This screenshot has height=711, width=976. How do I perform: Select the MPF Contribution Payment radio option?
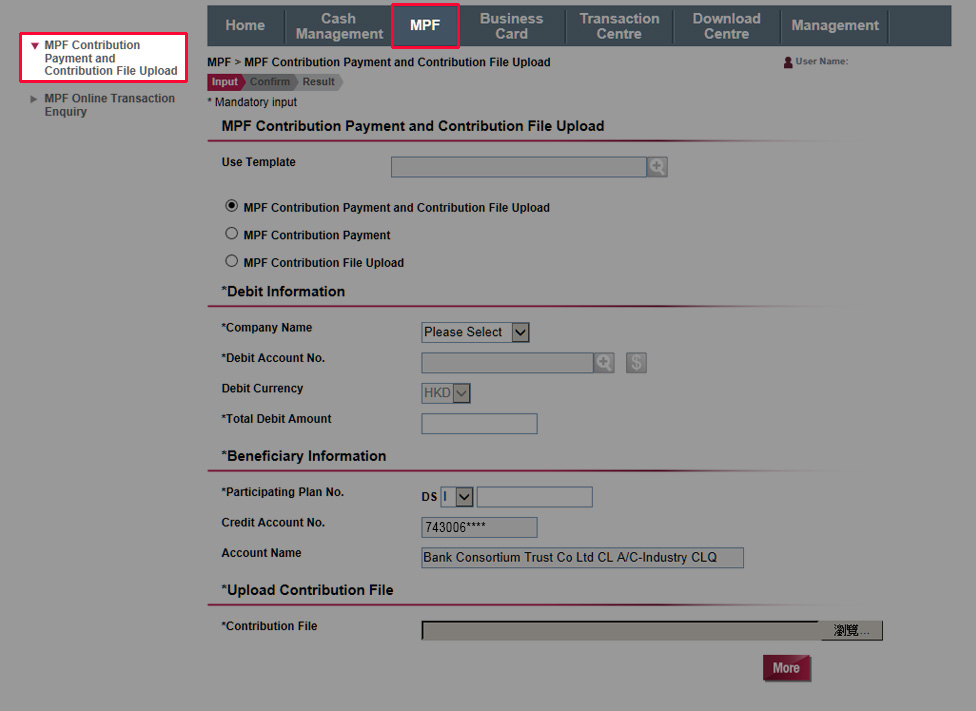point(232,233)
